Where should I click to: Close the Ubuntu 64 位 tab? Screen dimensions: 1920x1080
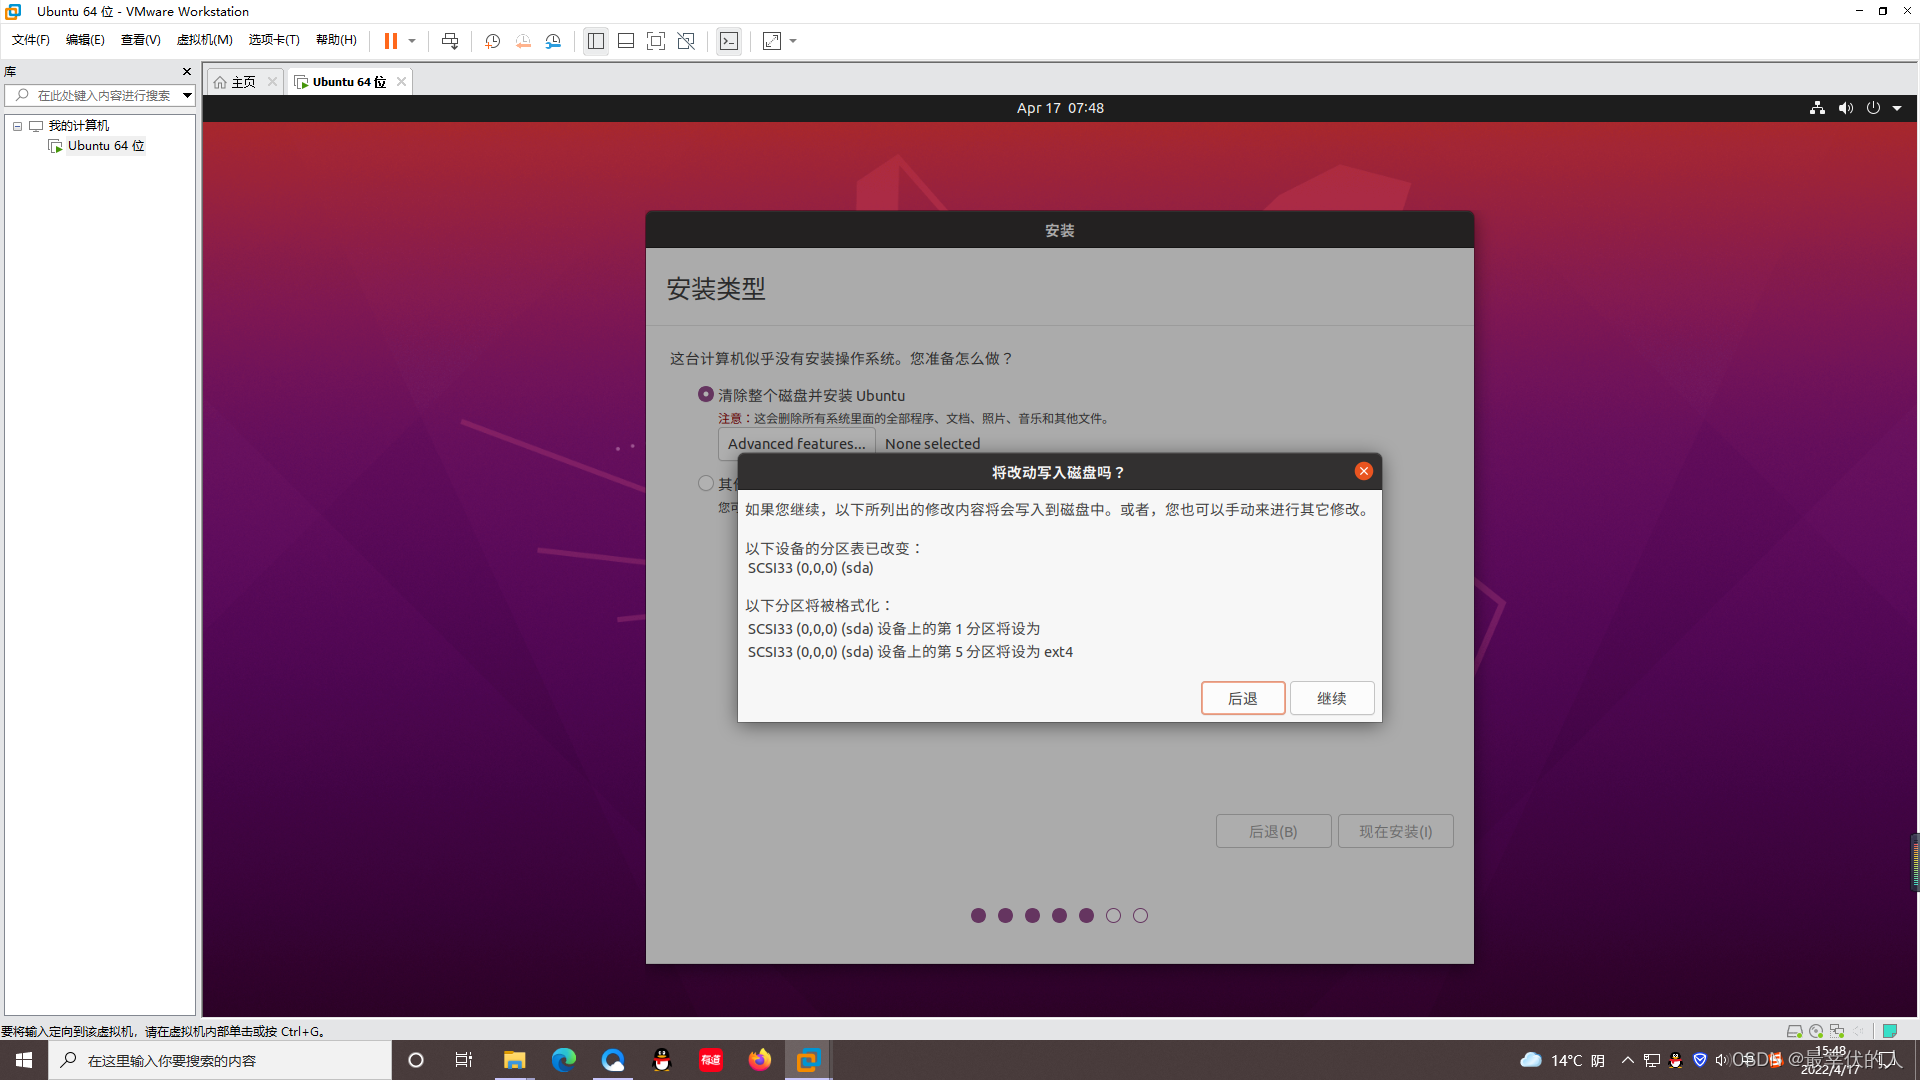[x=401, y=82]
